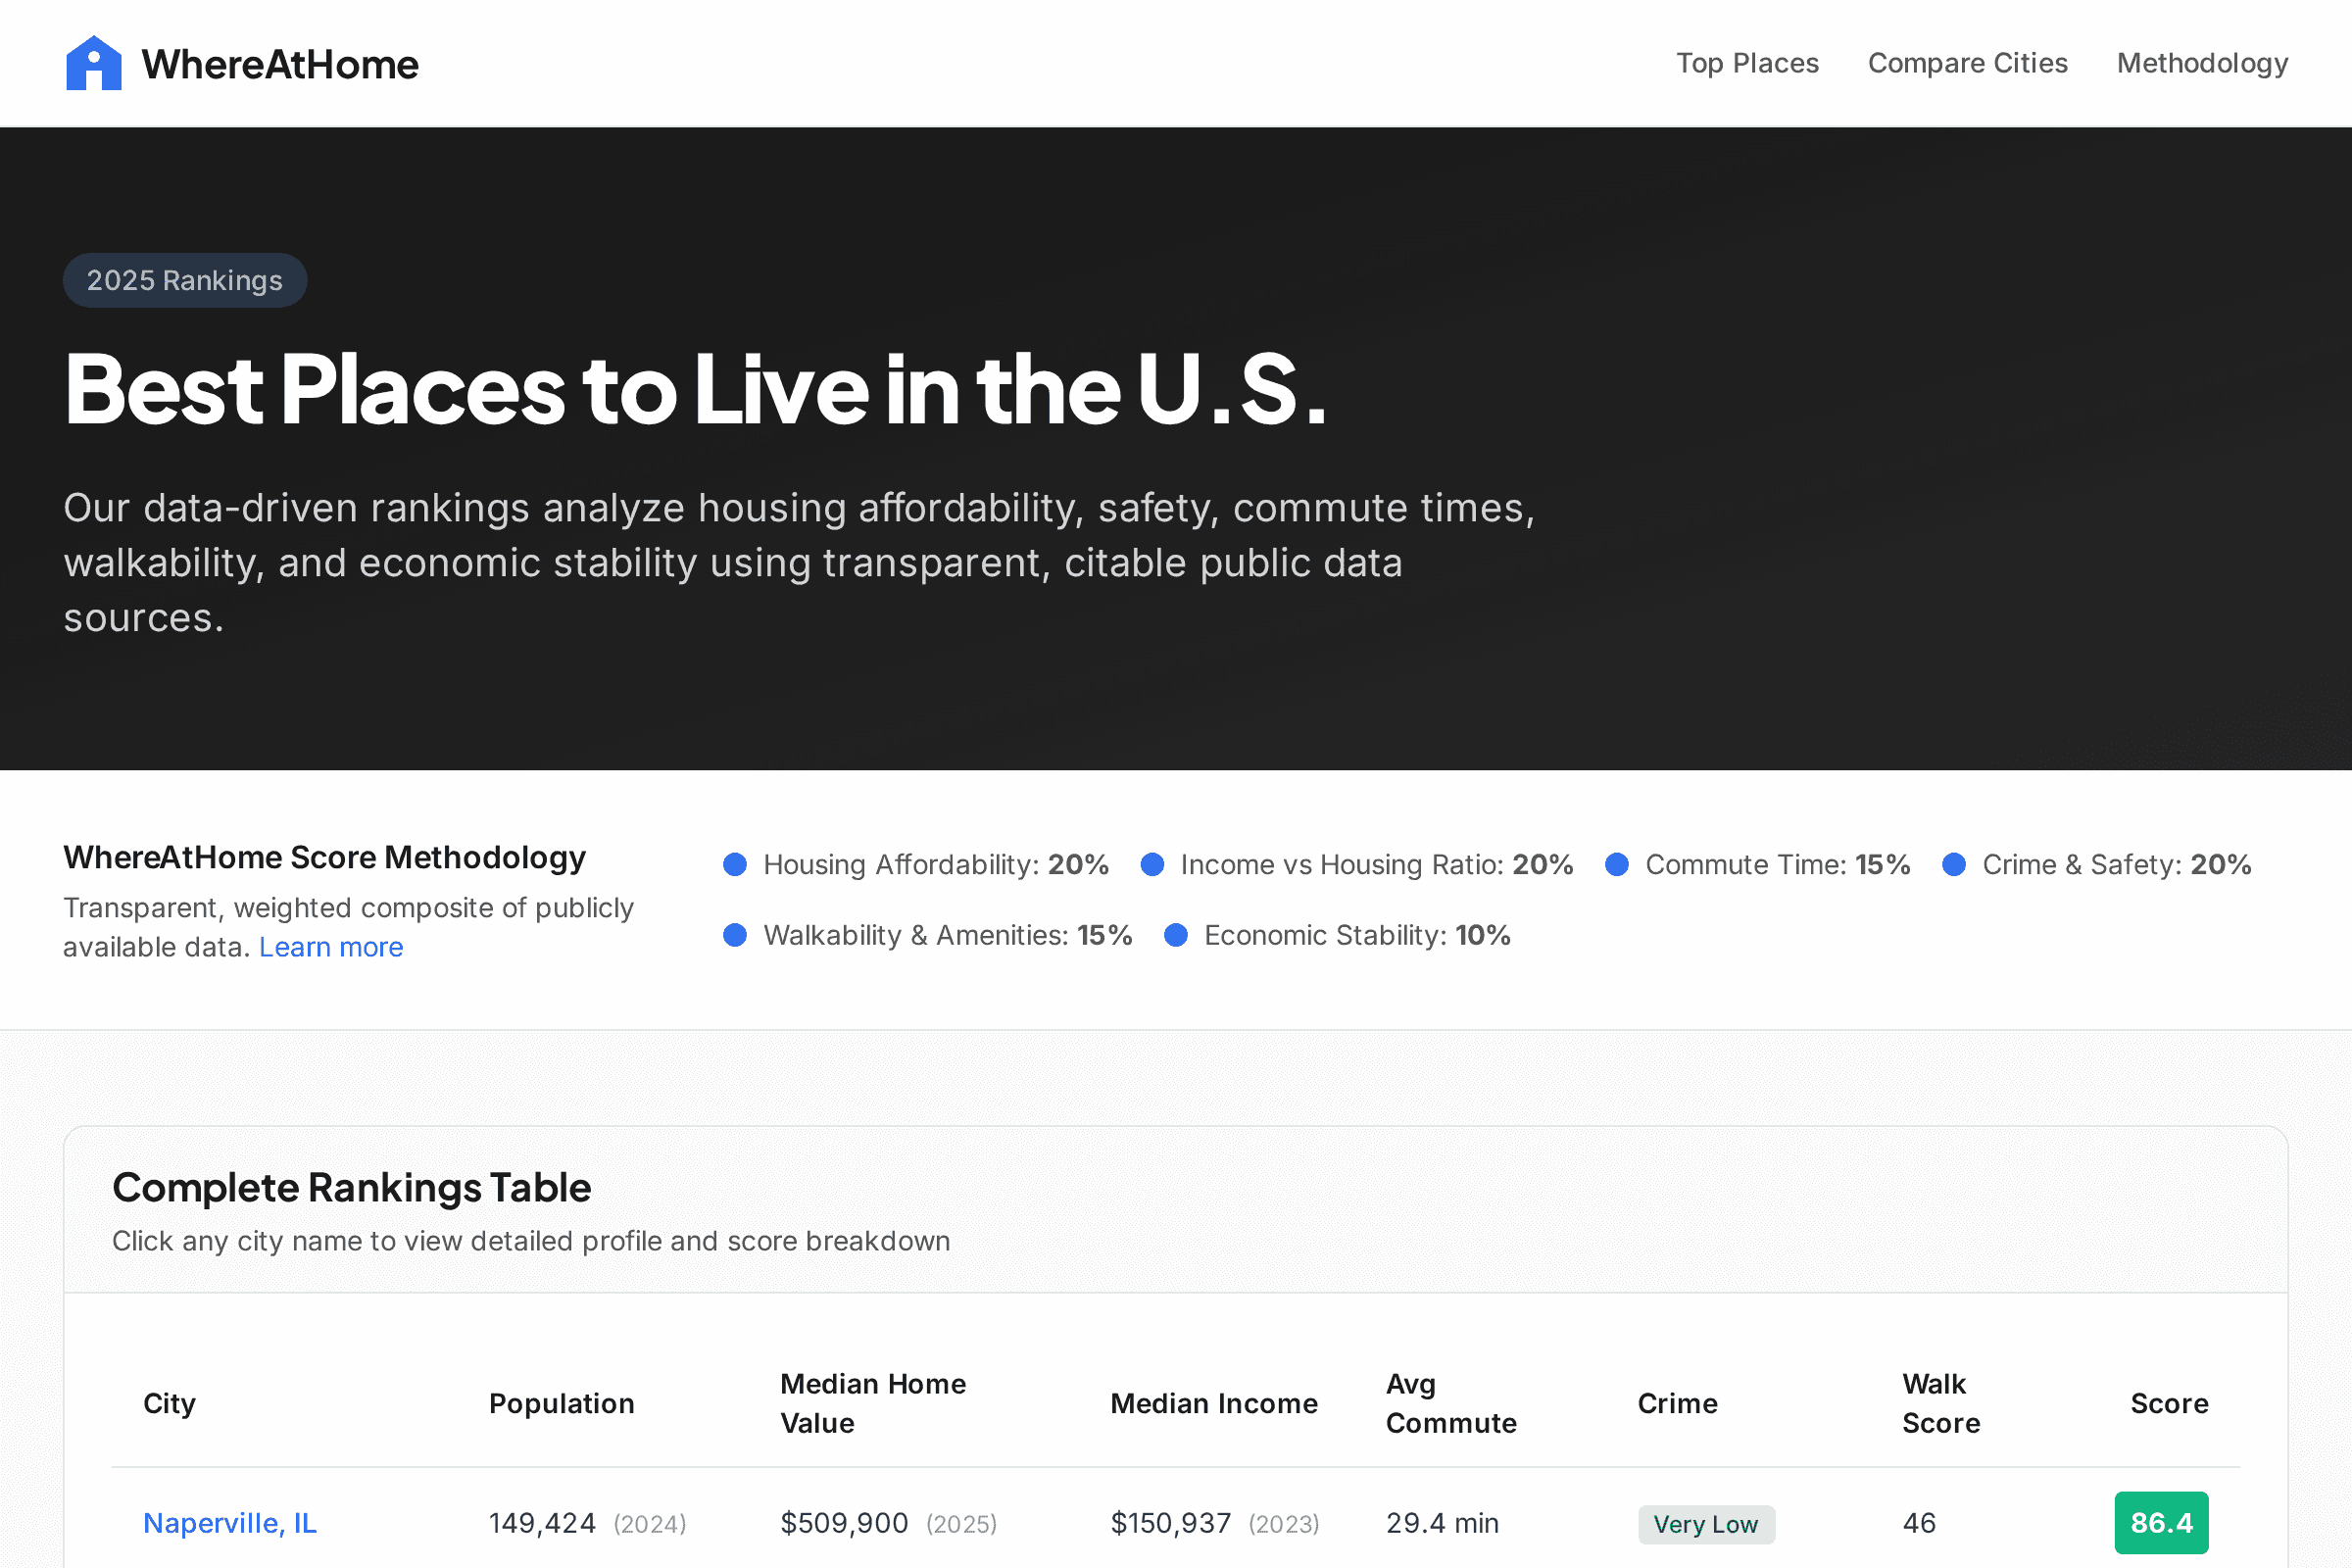
Task: Click the Commute Time bullet indicator
Action: tap(1619, 864)
